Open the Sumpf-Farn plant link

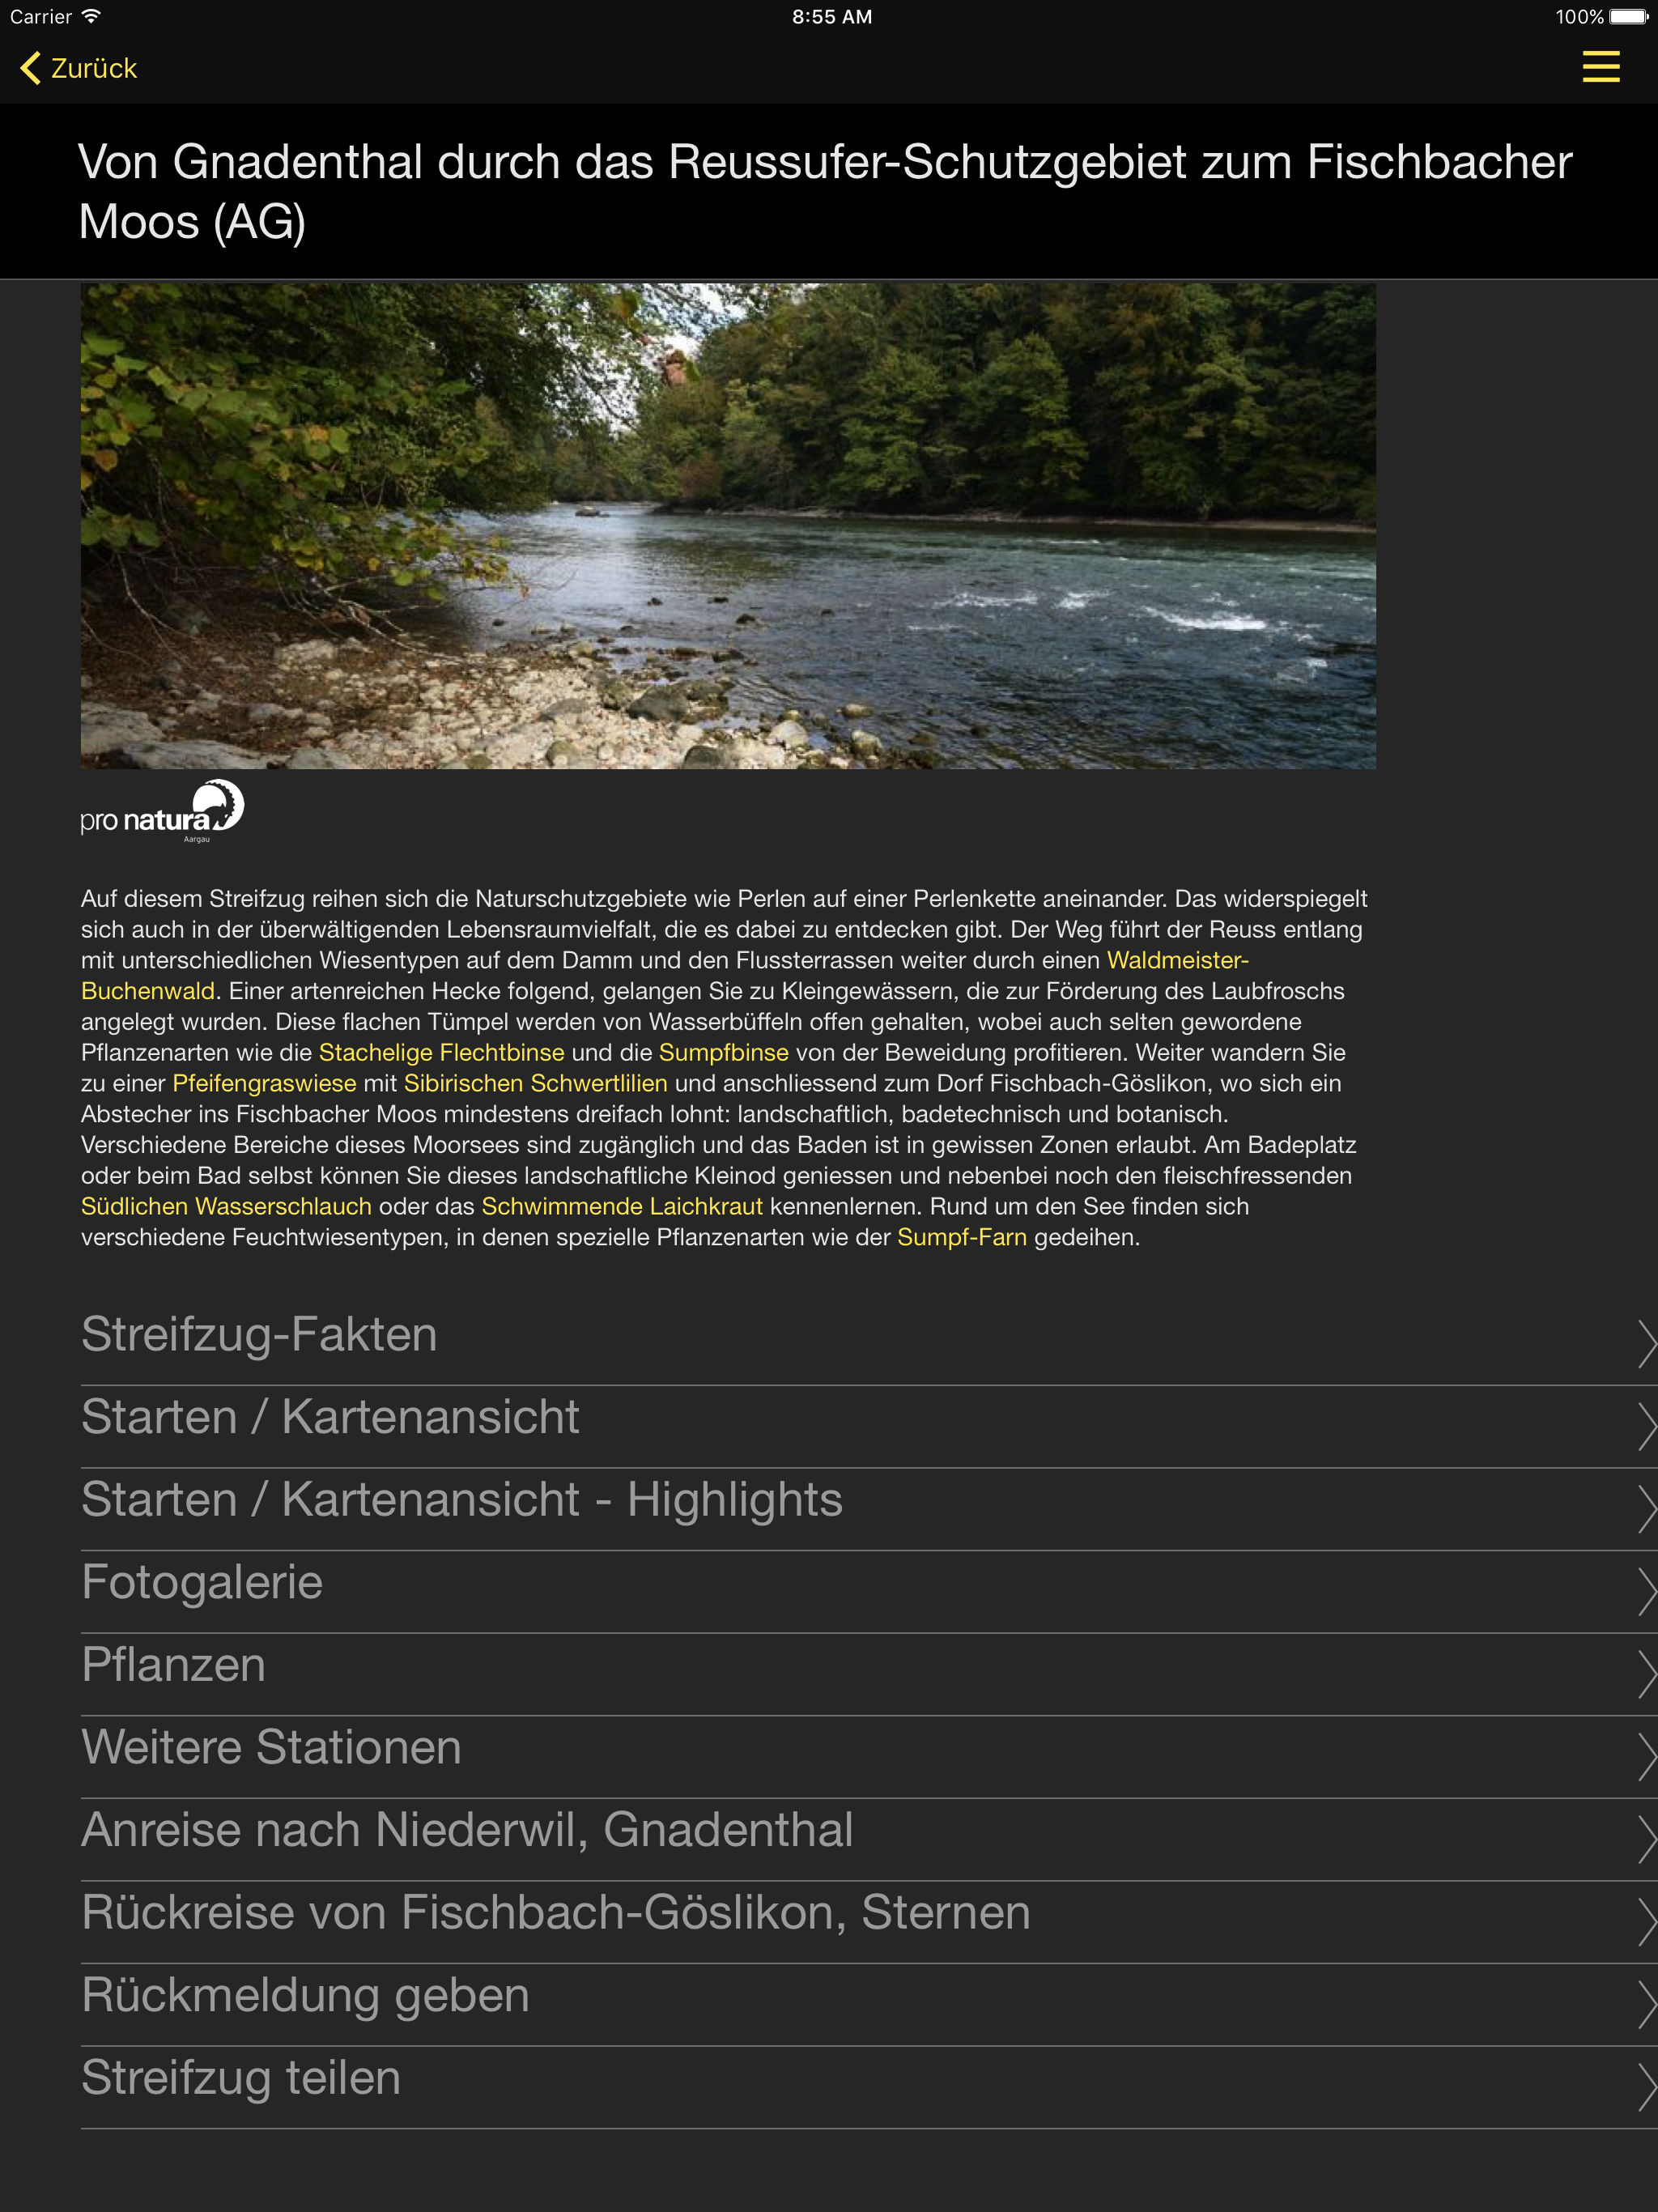(961, 1237)
